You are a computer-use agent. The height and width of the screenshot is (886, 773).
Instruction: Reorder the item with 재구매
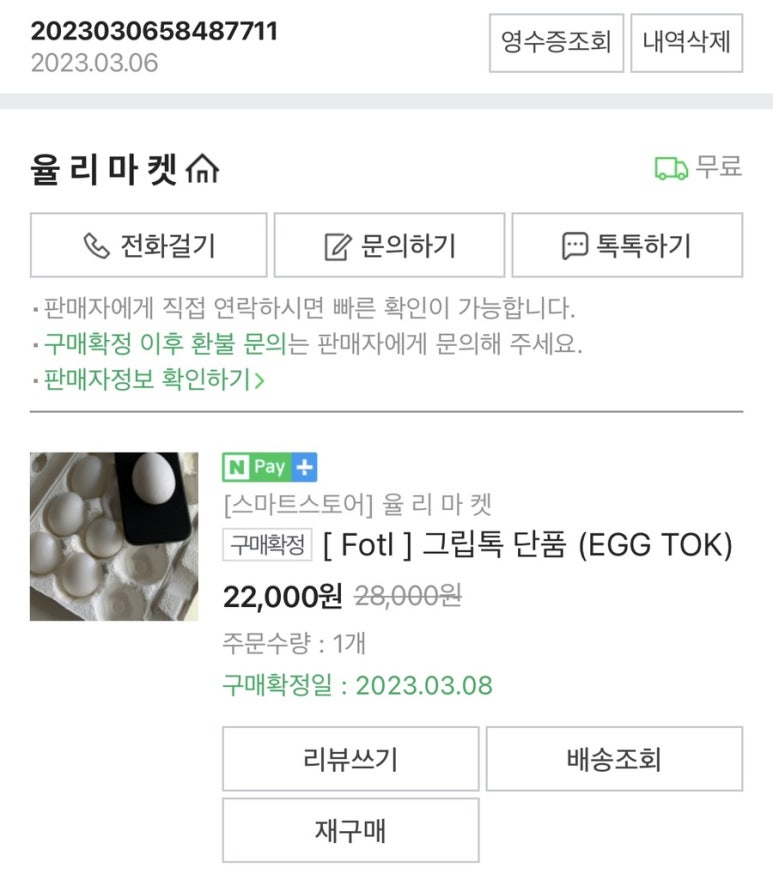point(350,830)
